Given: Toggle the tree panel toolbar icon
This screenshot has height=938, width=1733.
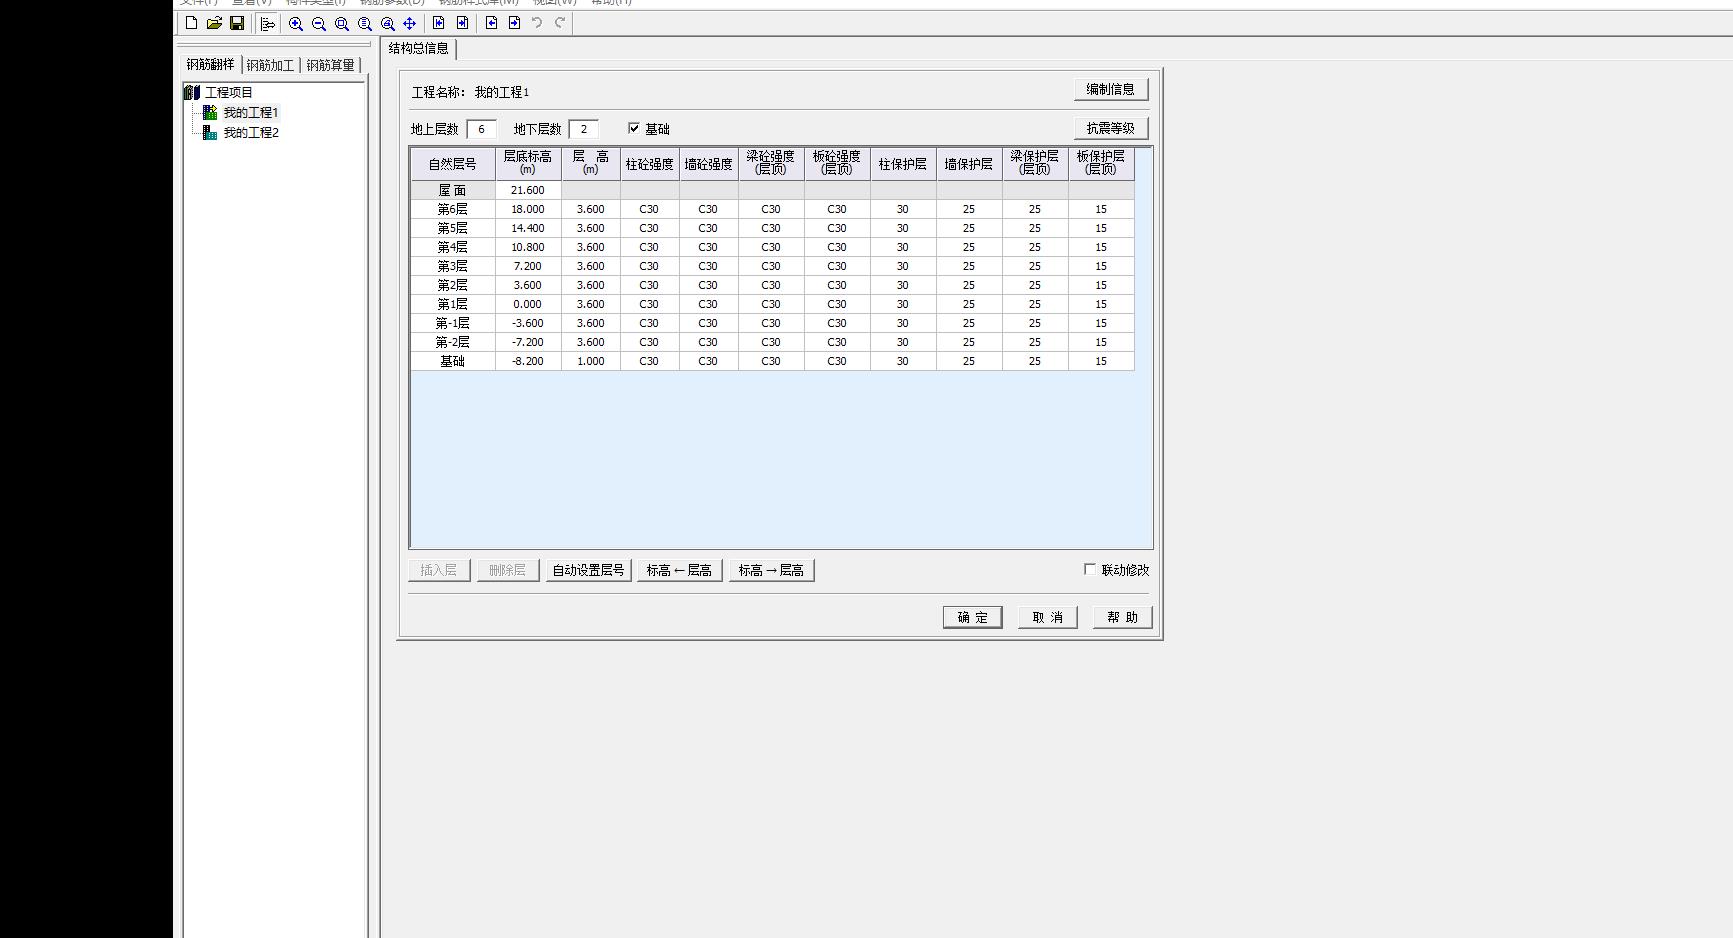Looking at the screenshot, I should click(x=267, y=24).
